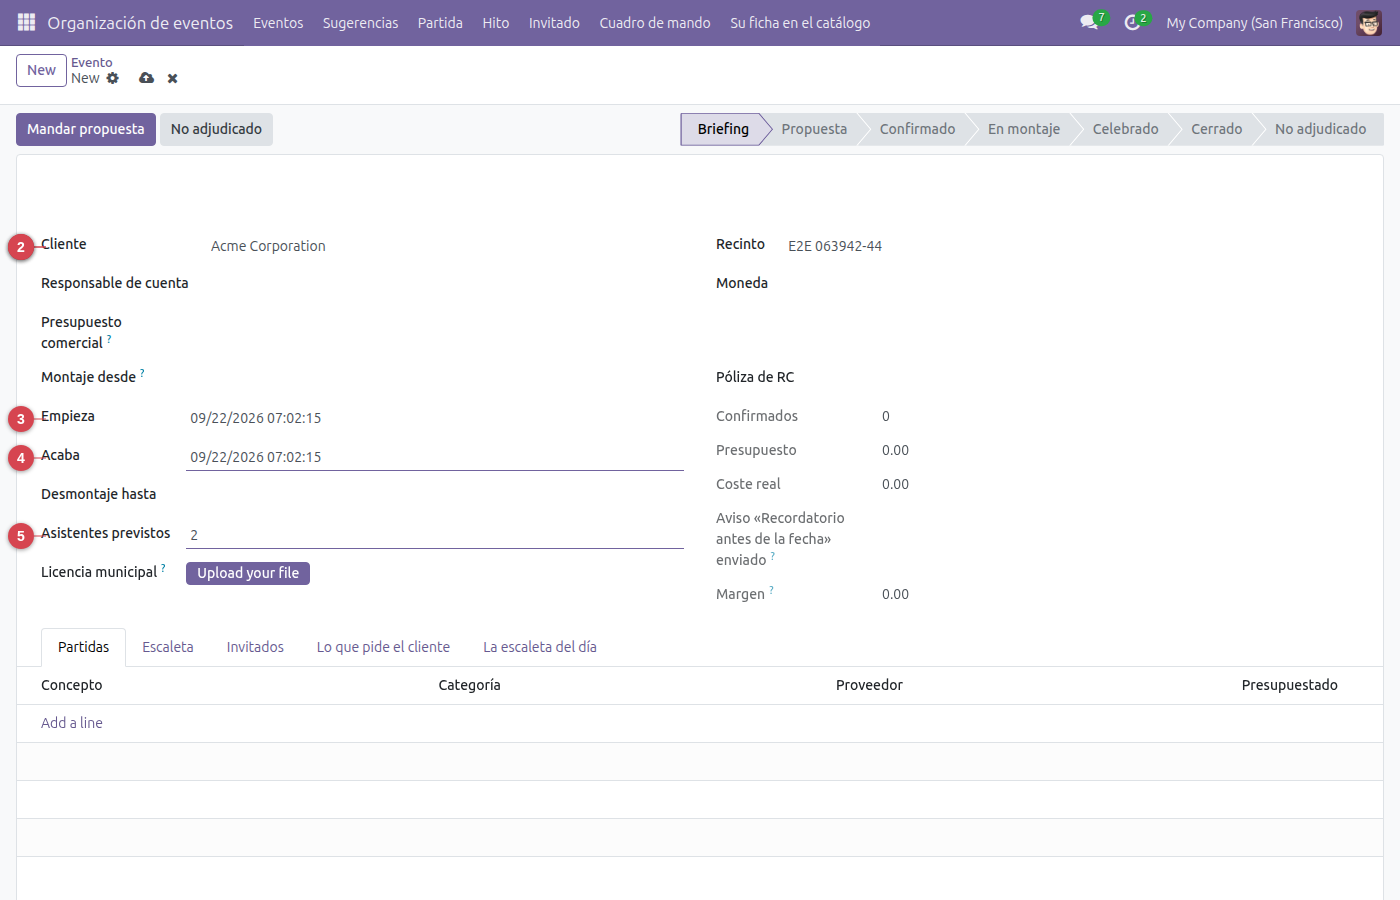Save record manually with cloud icon
Viewport: 1400px width, 900px height.
click(147, 78)
